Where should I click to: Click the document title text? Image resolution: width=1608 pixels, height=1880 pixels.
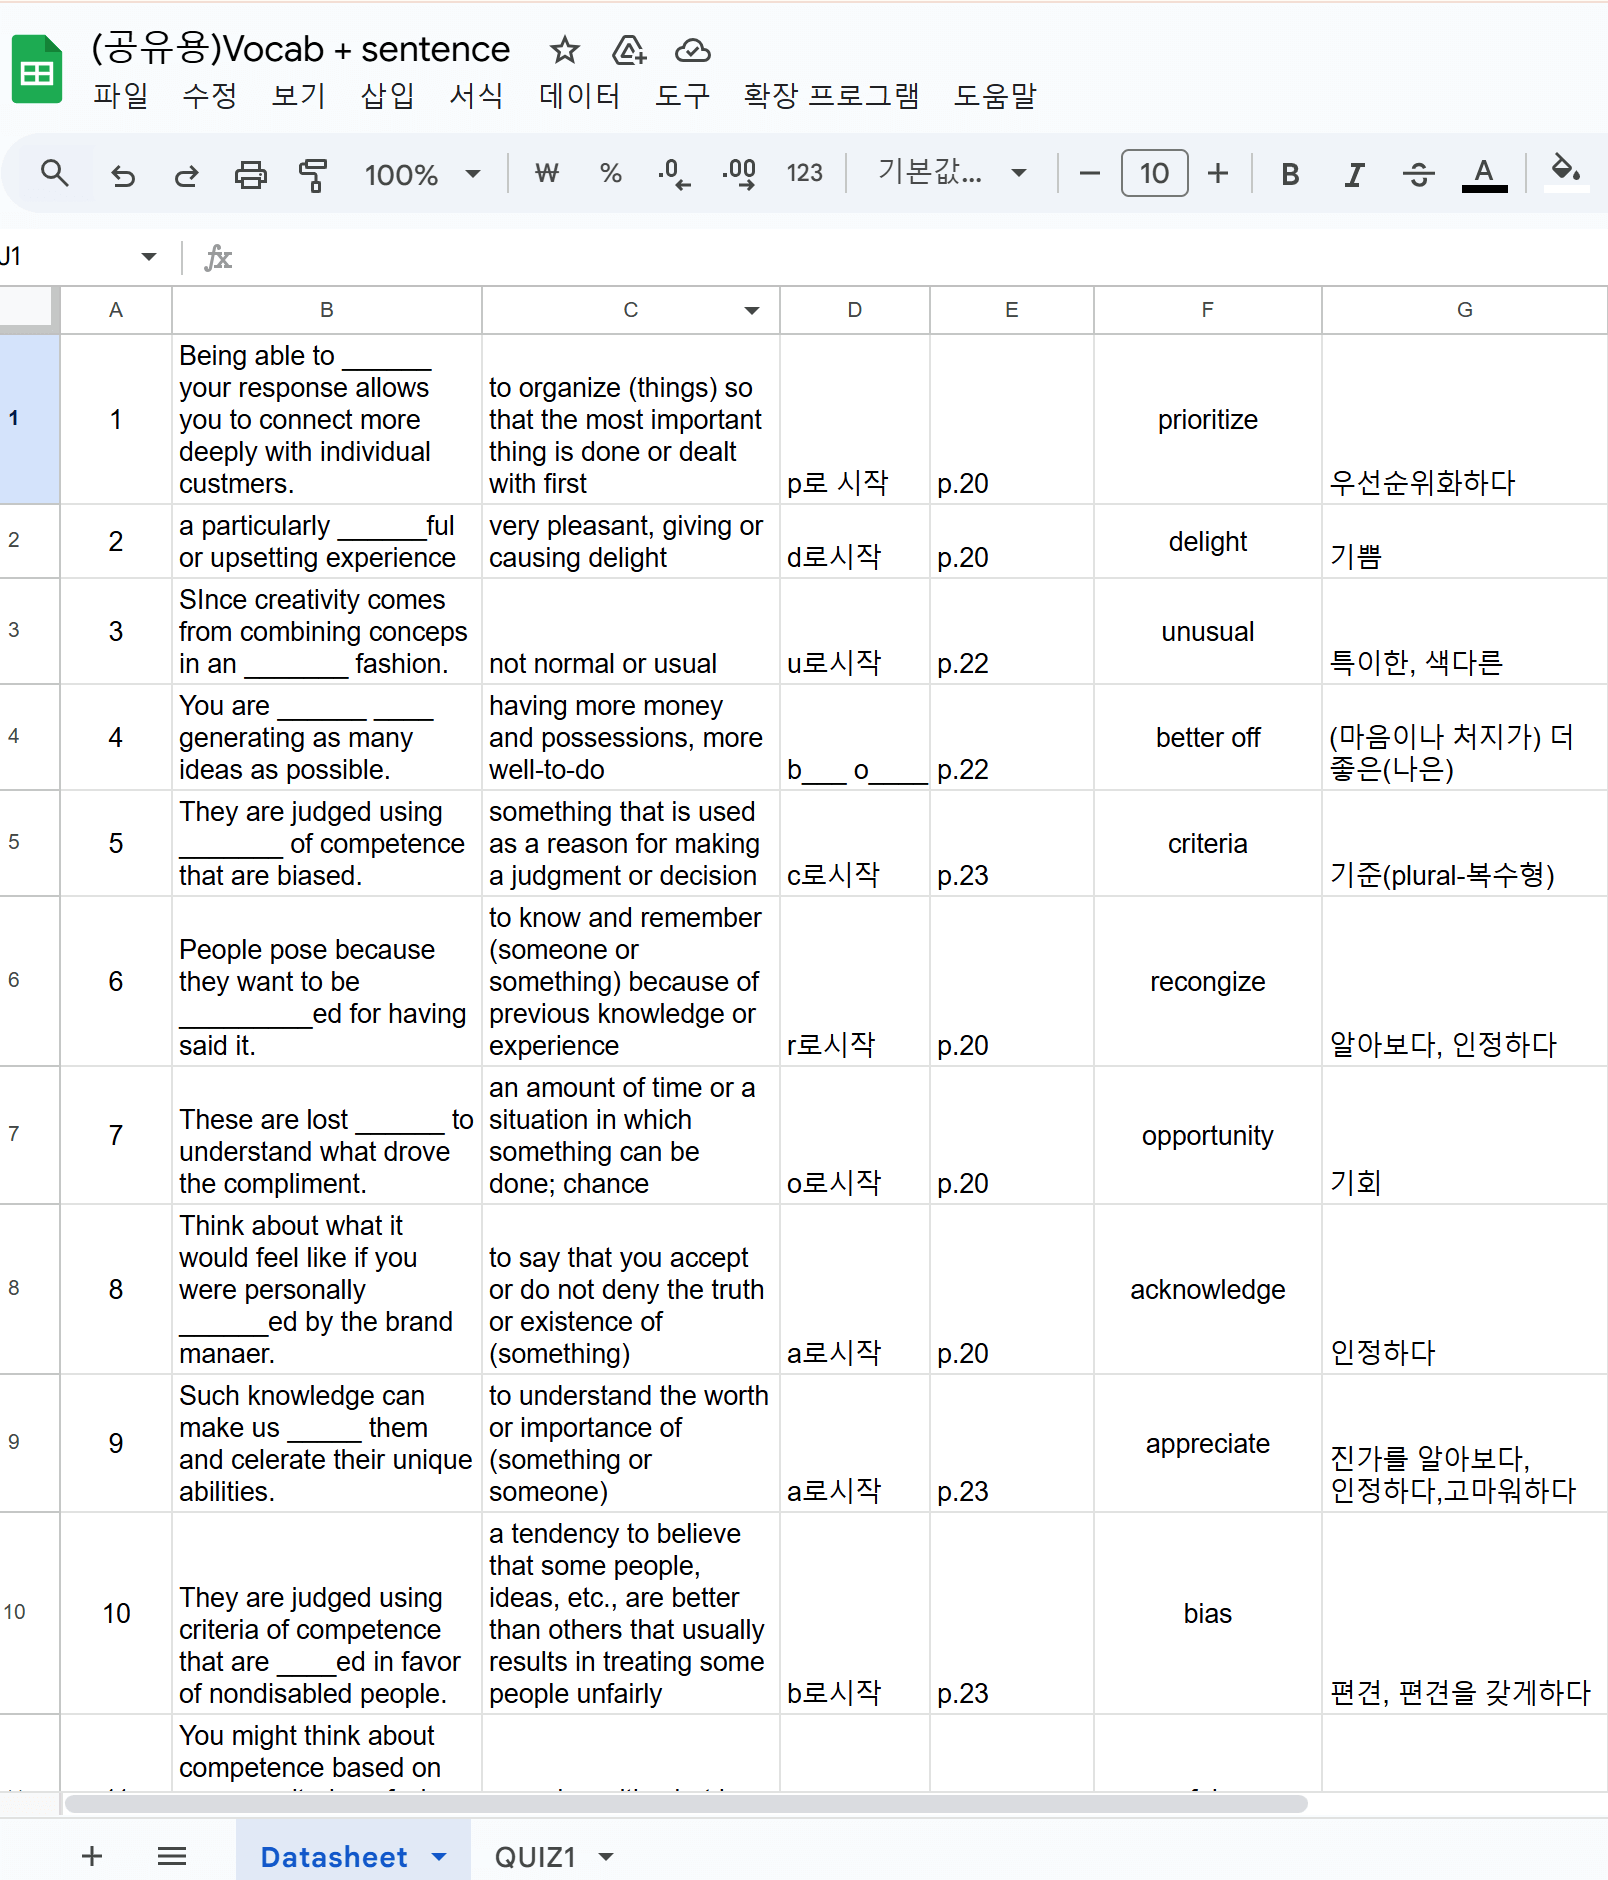[301, 49]
